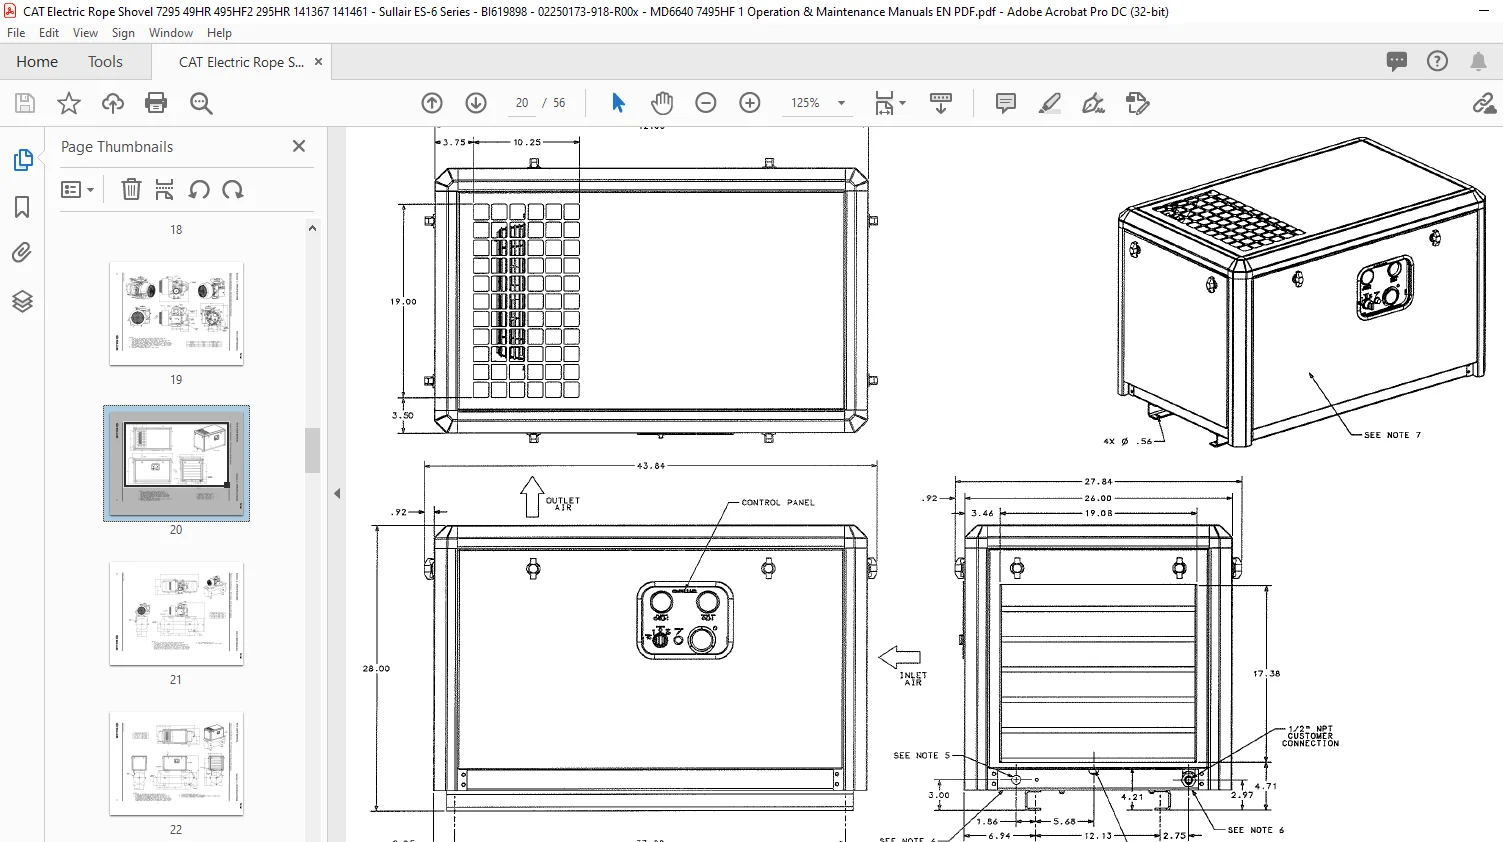Rotate the page clockwise
Image resolution: width=1503 pixels, height=842 pixels.
pos(233,189)
